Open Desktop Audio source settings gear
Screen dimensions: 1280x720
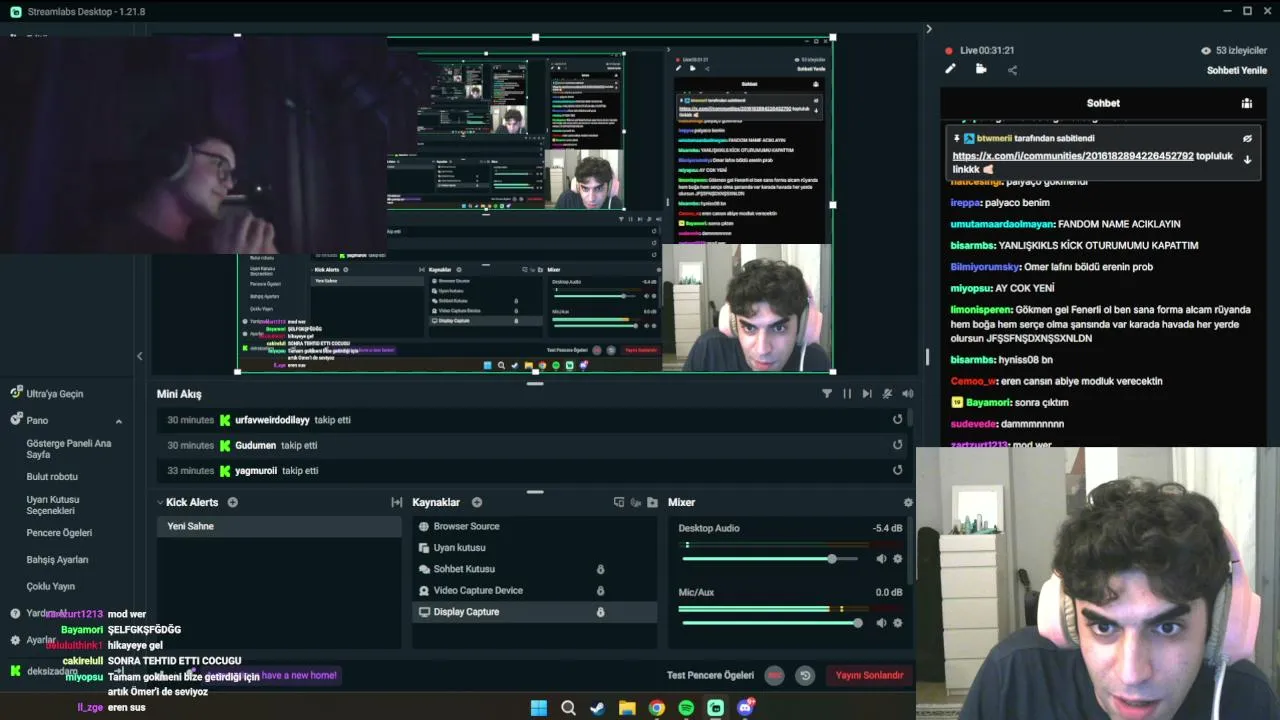(x=897, y=559)
